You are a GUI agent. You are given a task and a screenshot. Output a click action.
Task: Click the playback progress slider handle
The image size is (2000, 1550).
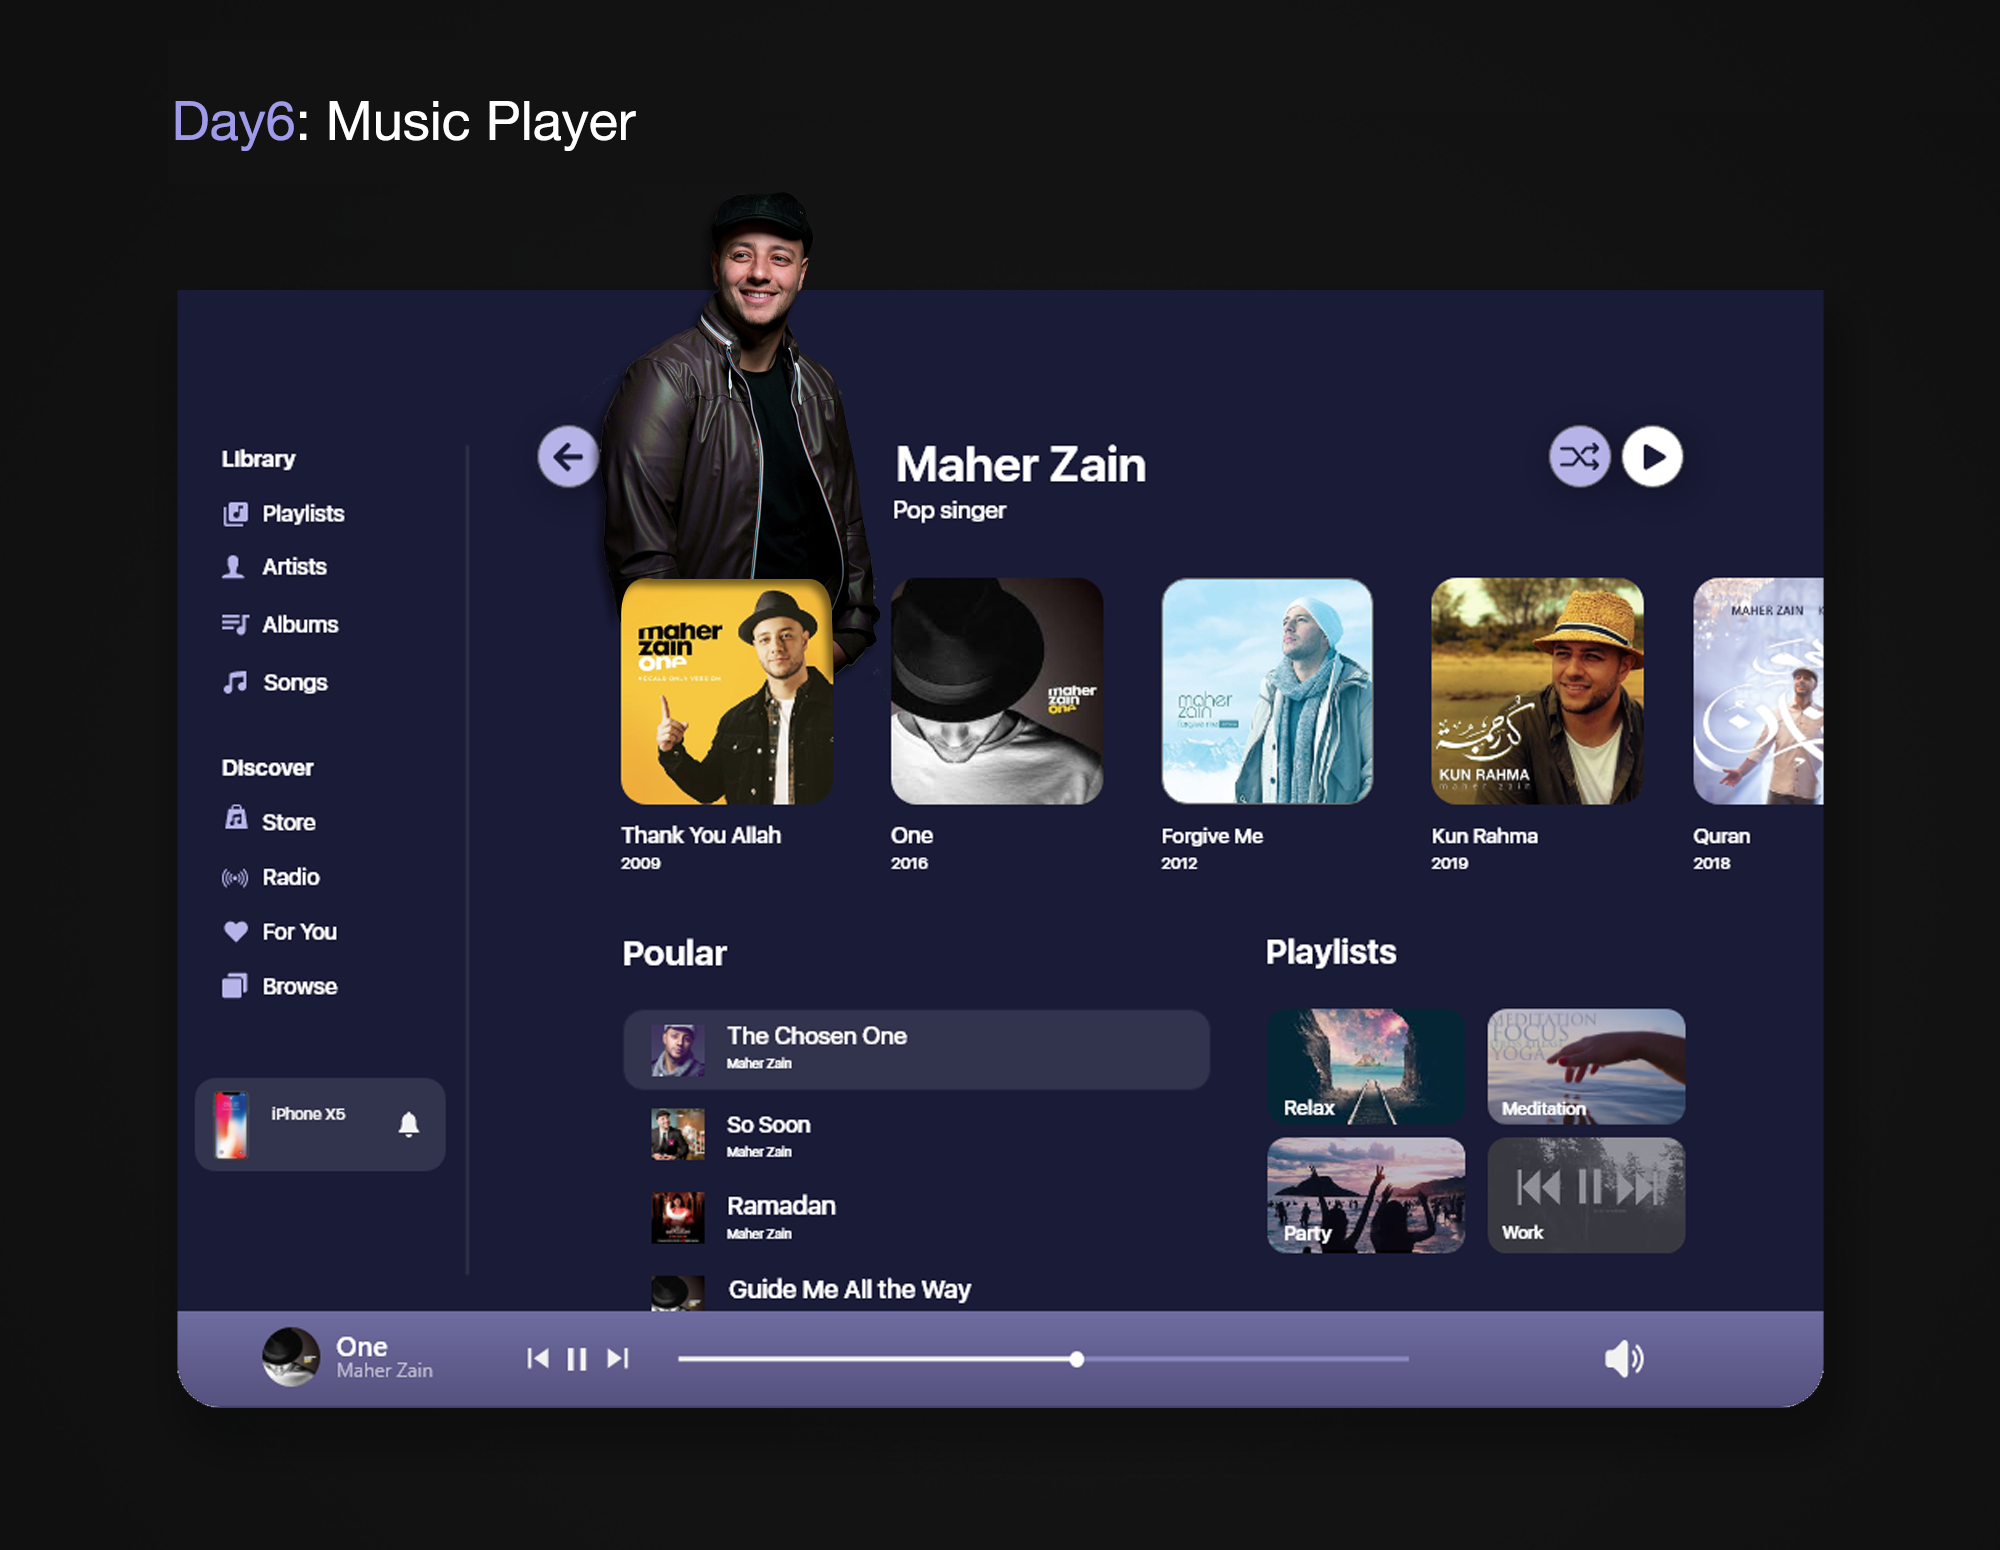pyautogui.click(x=1076, y=1359)
